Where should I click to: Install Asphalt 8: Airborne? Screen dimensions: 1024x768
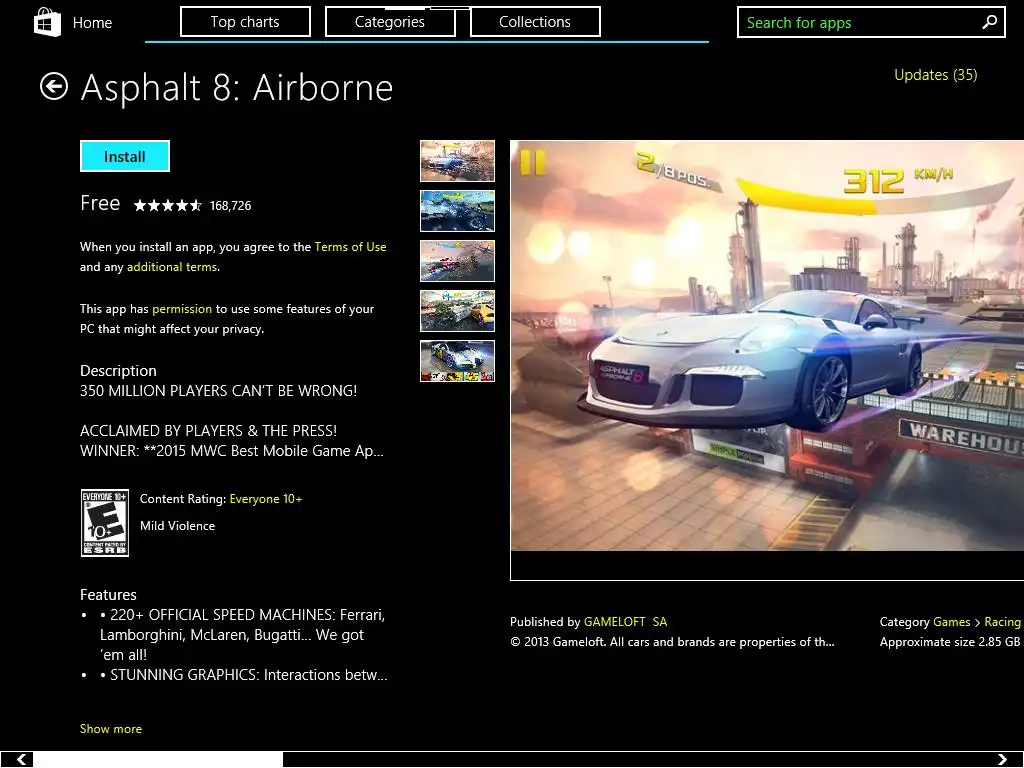point(125,156)
